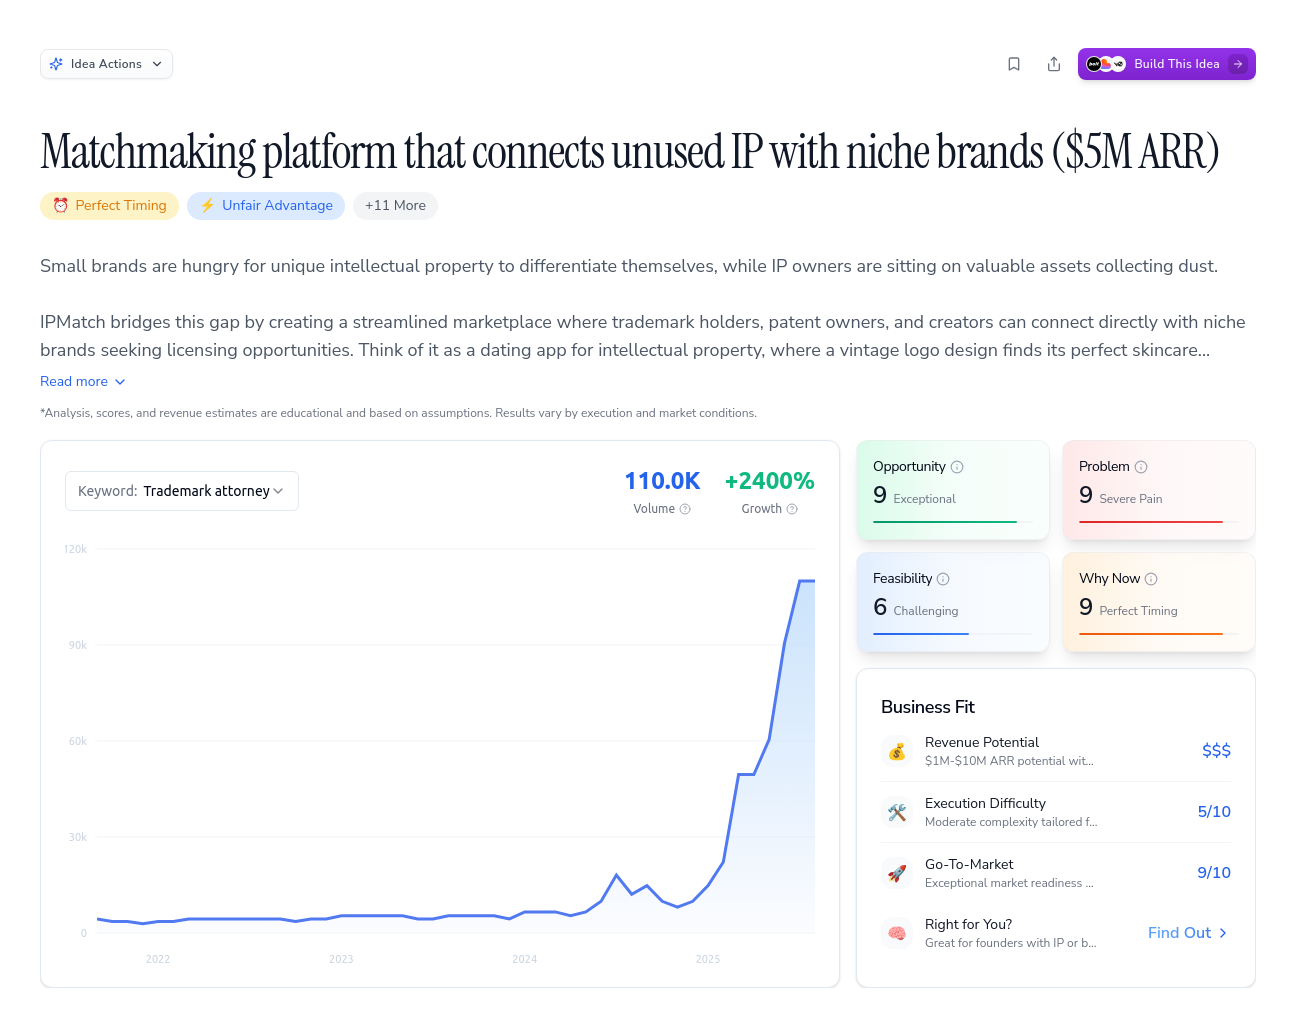Open the Go-To-Market row
1296x1028 pixels.
pos(1055,873)
